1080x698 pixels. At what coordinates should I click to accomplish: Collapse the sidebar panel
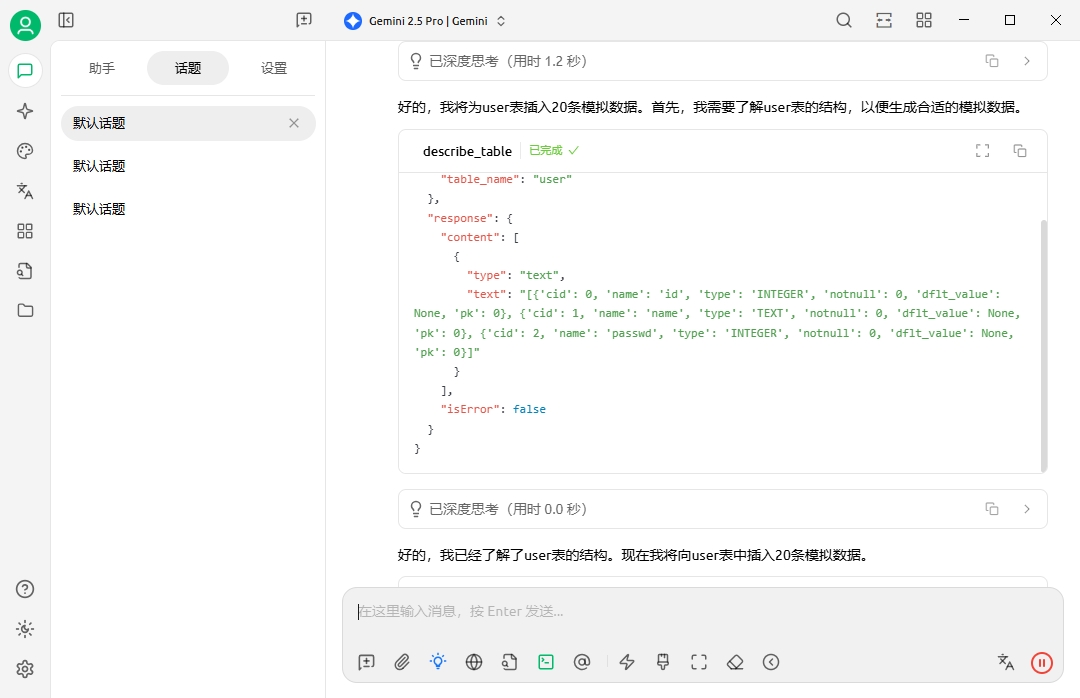tap(66, 20)
